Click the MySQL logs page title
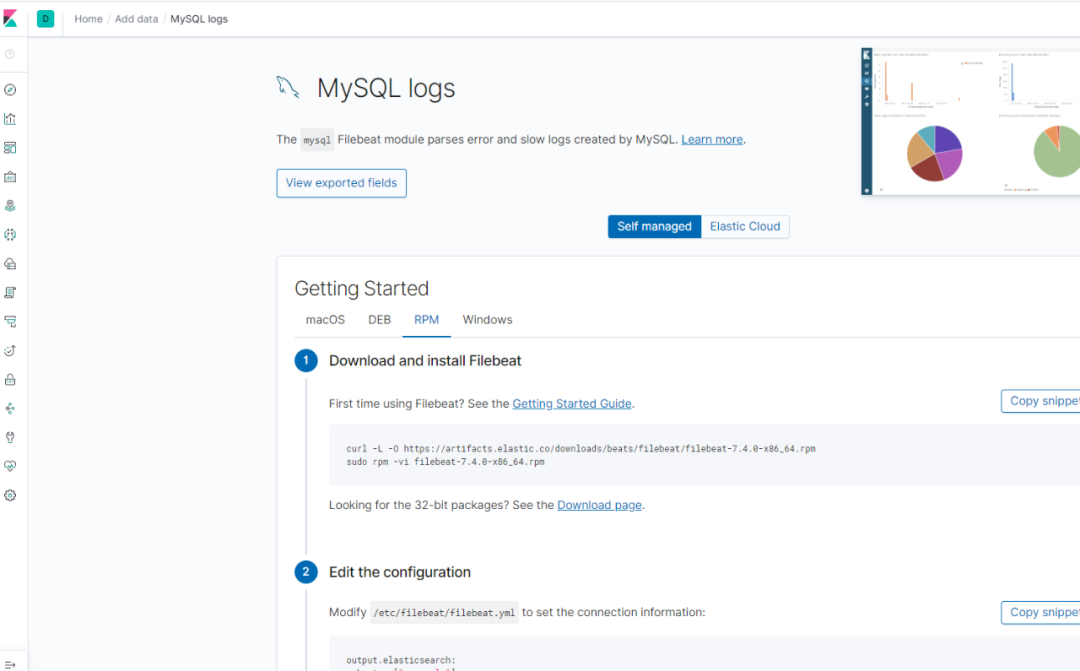This screenshot has width=1080, height=671. (x=386, y=88)
